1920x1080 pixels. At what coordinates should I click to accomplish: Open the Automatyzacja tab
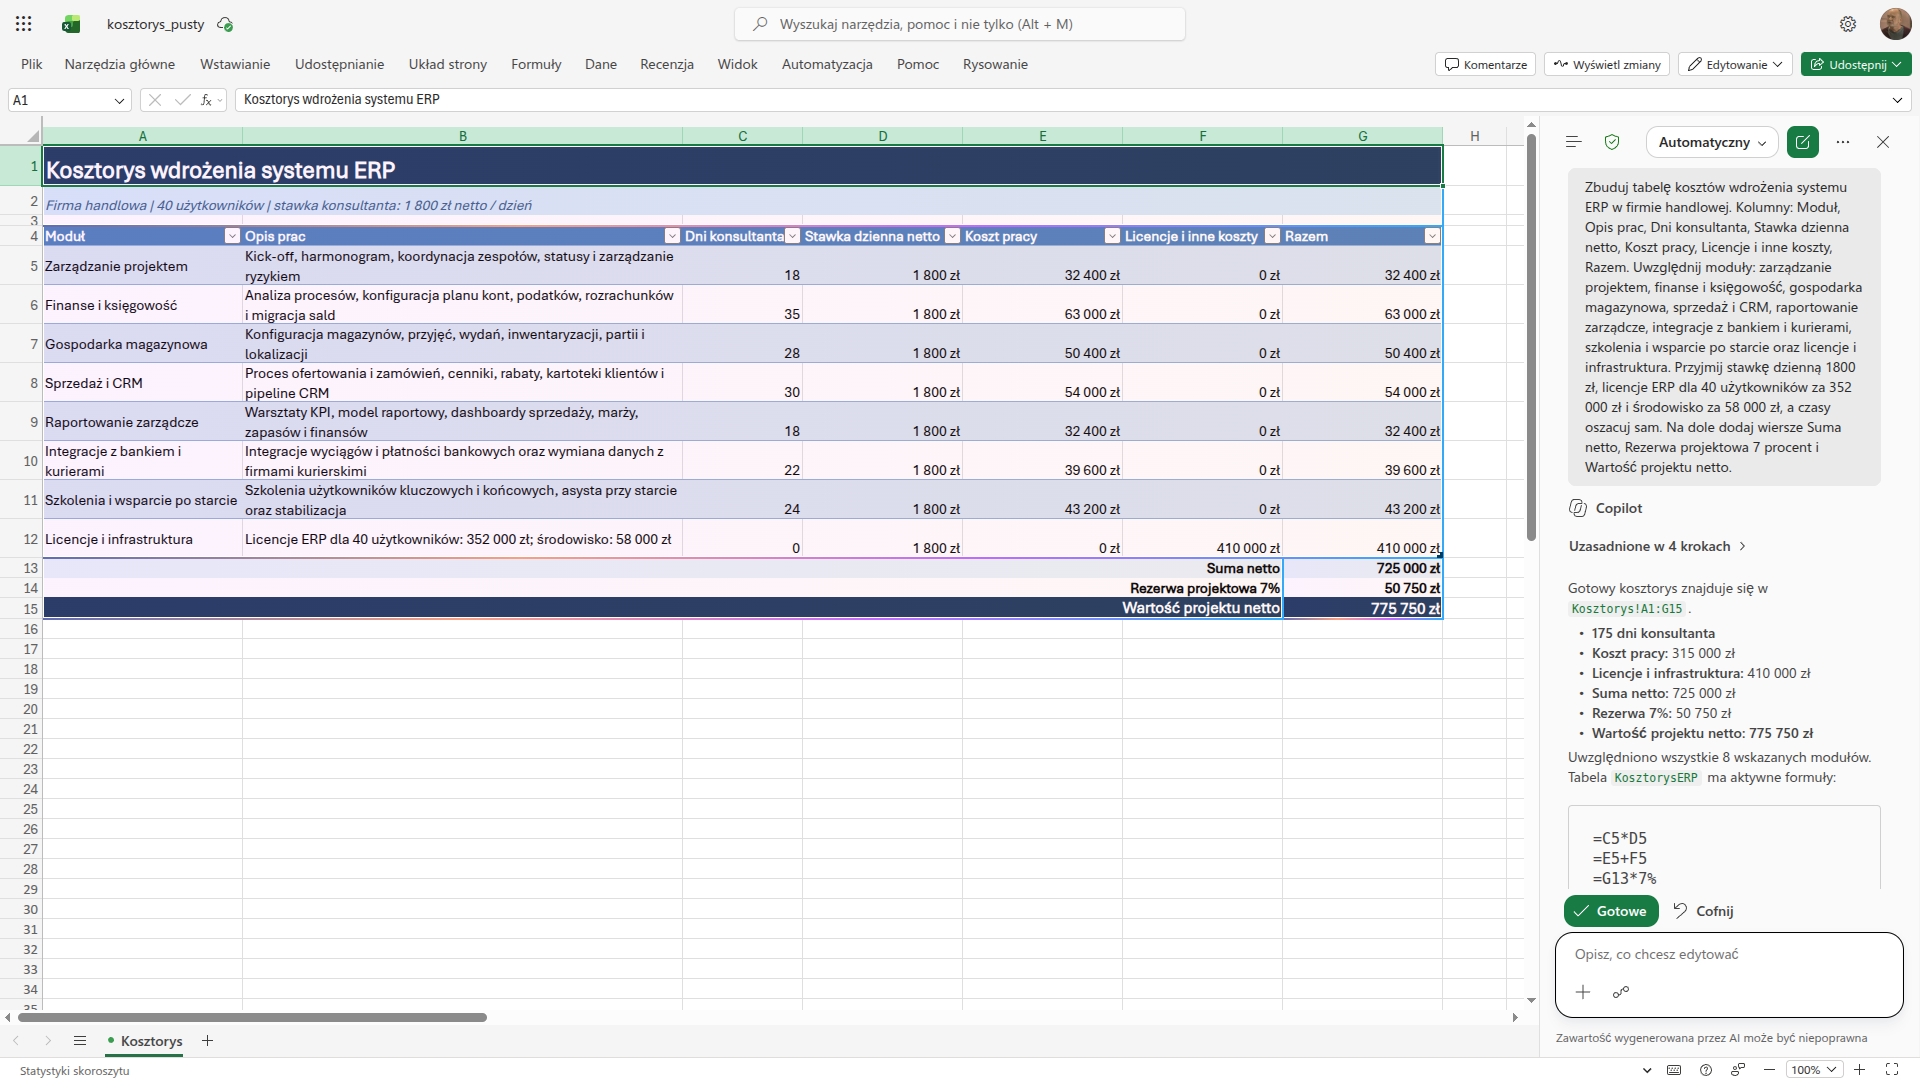[827, 64]
